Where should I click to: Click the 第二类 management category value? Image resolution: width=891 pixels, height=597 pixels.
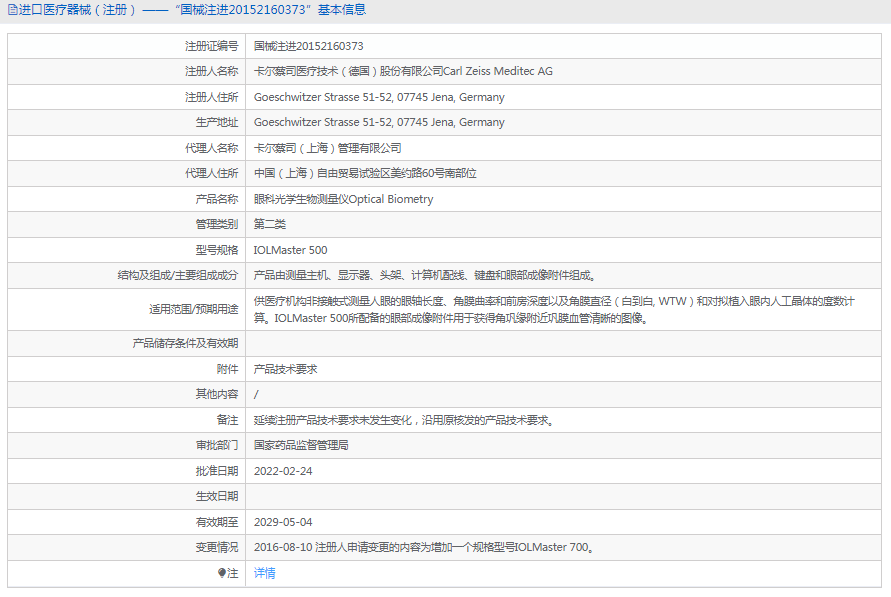tap(270, 224)
